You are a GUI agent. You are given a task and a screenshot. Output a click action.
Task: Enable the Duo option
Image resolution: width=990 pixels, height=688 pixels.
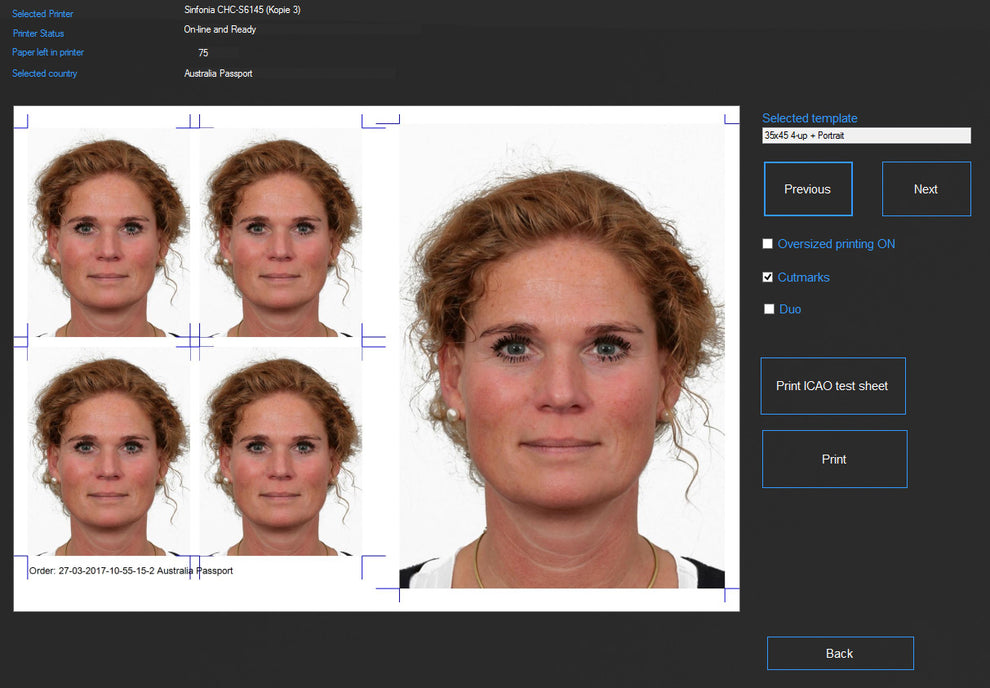pyautogui.click(x=768, y=309)
